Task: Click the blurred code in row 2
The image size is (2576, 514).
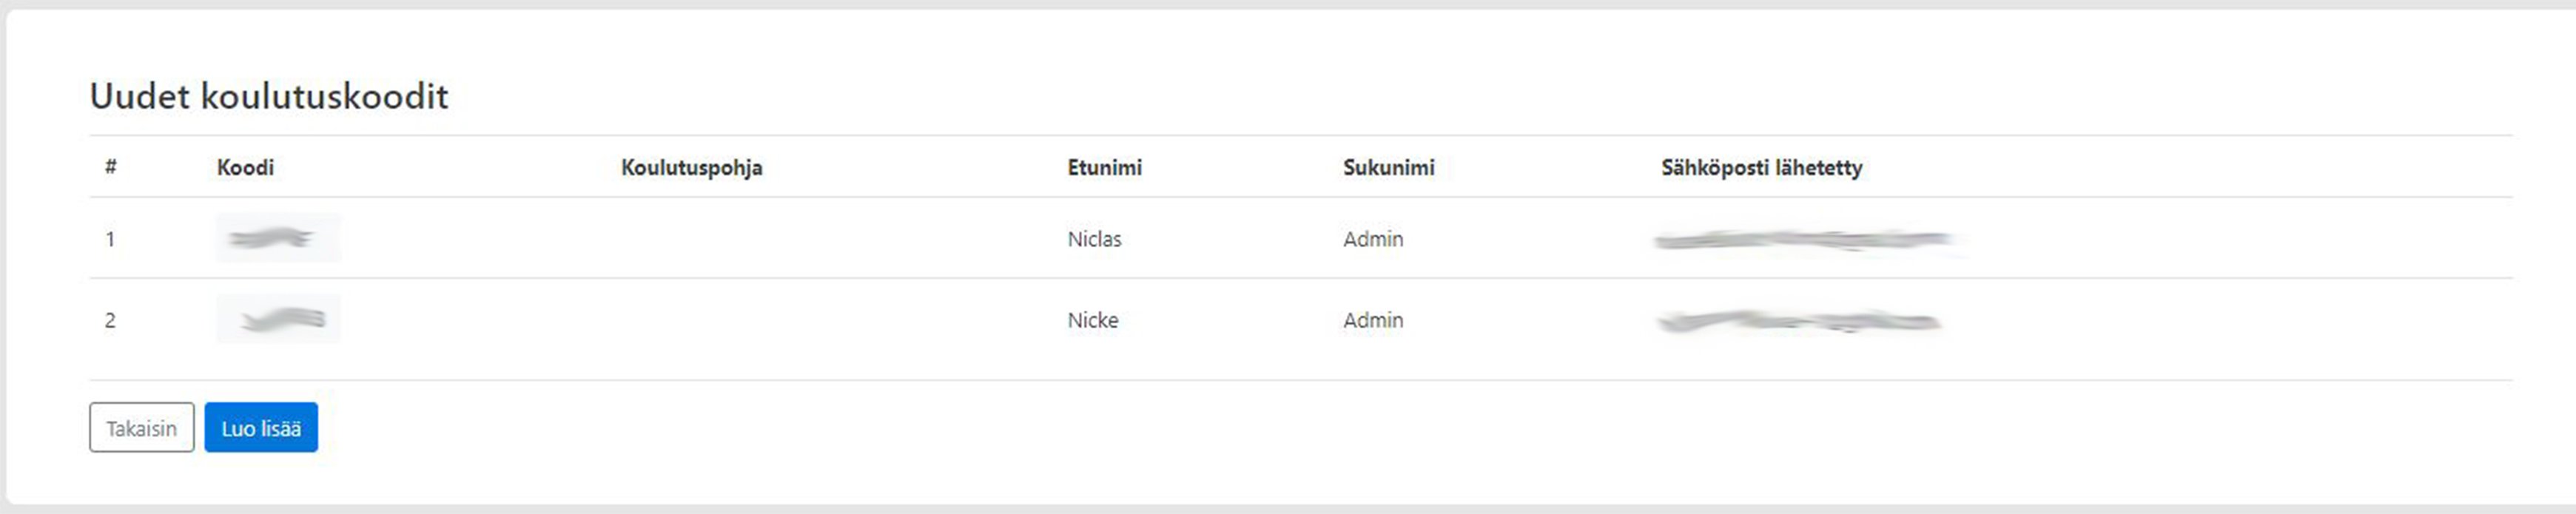Action: click(x=279, y=319)
